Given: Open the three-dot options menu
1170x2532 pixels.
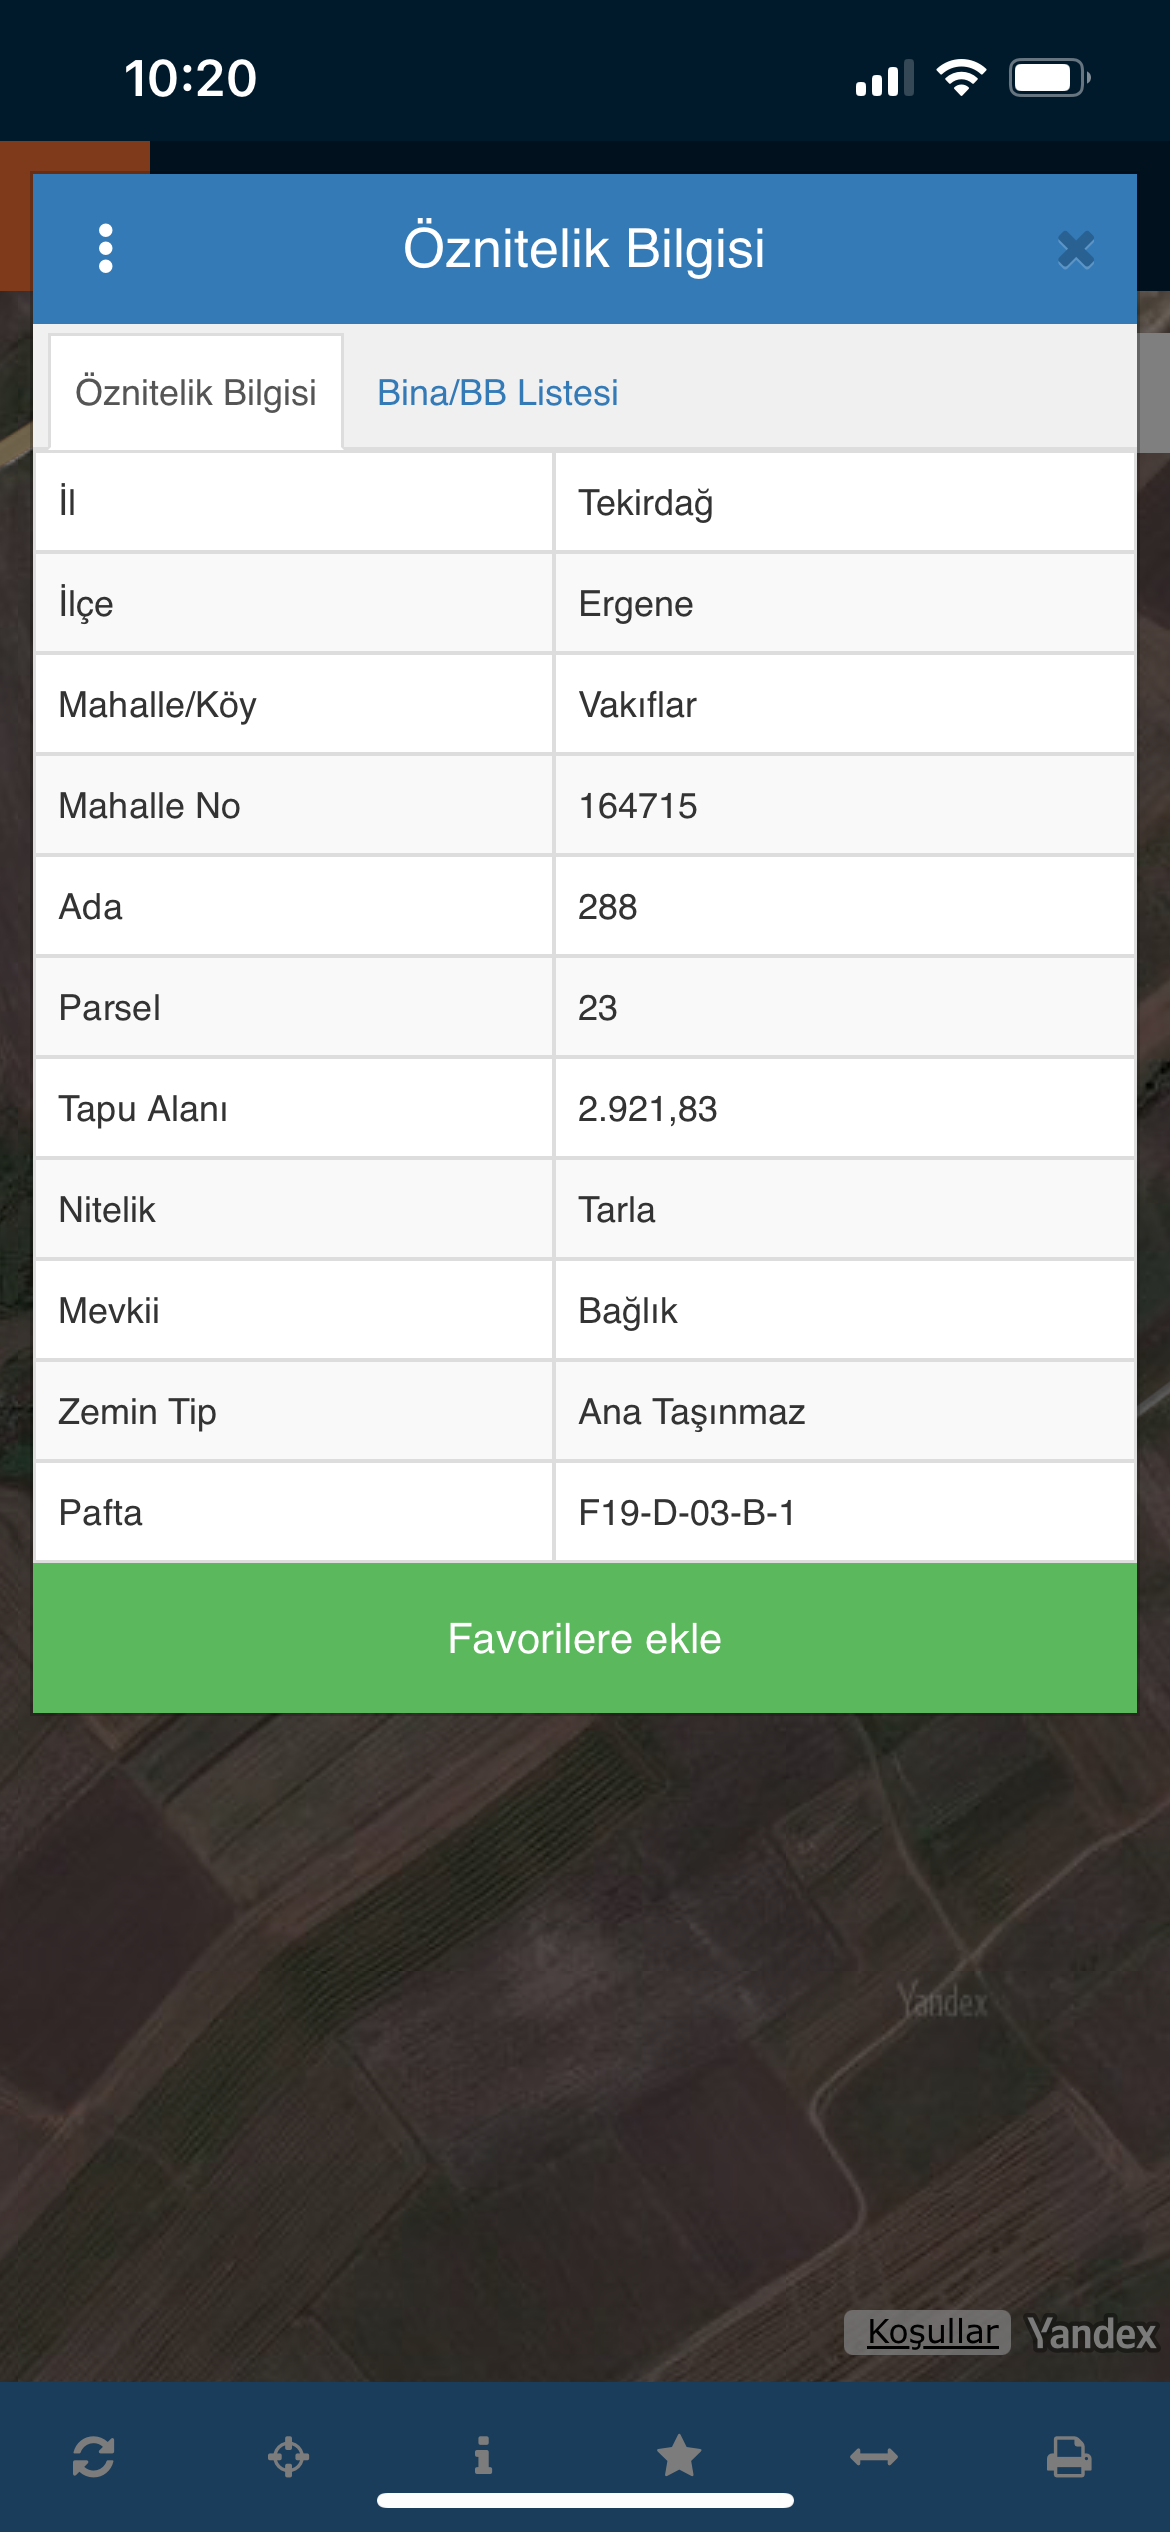Looking at the screenshot, I should point(106,248).
